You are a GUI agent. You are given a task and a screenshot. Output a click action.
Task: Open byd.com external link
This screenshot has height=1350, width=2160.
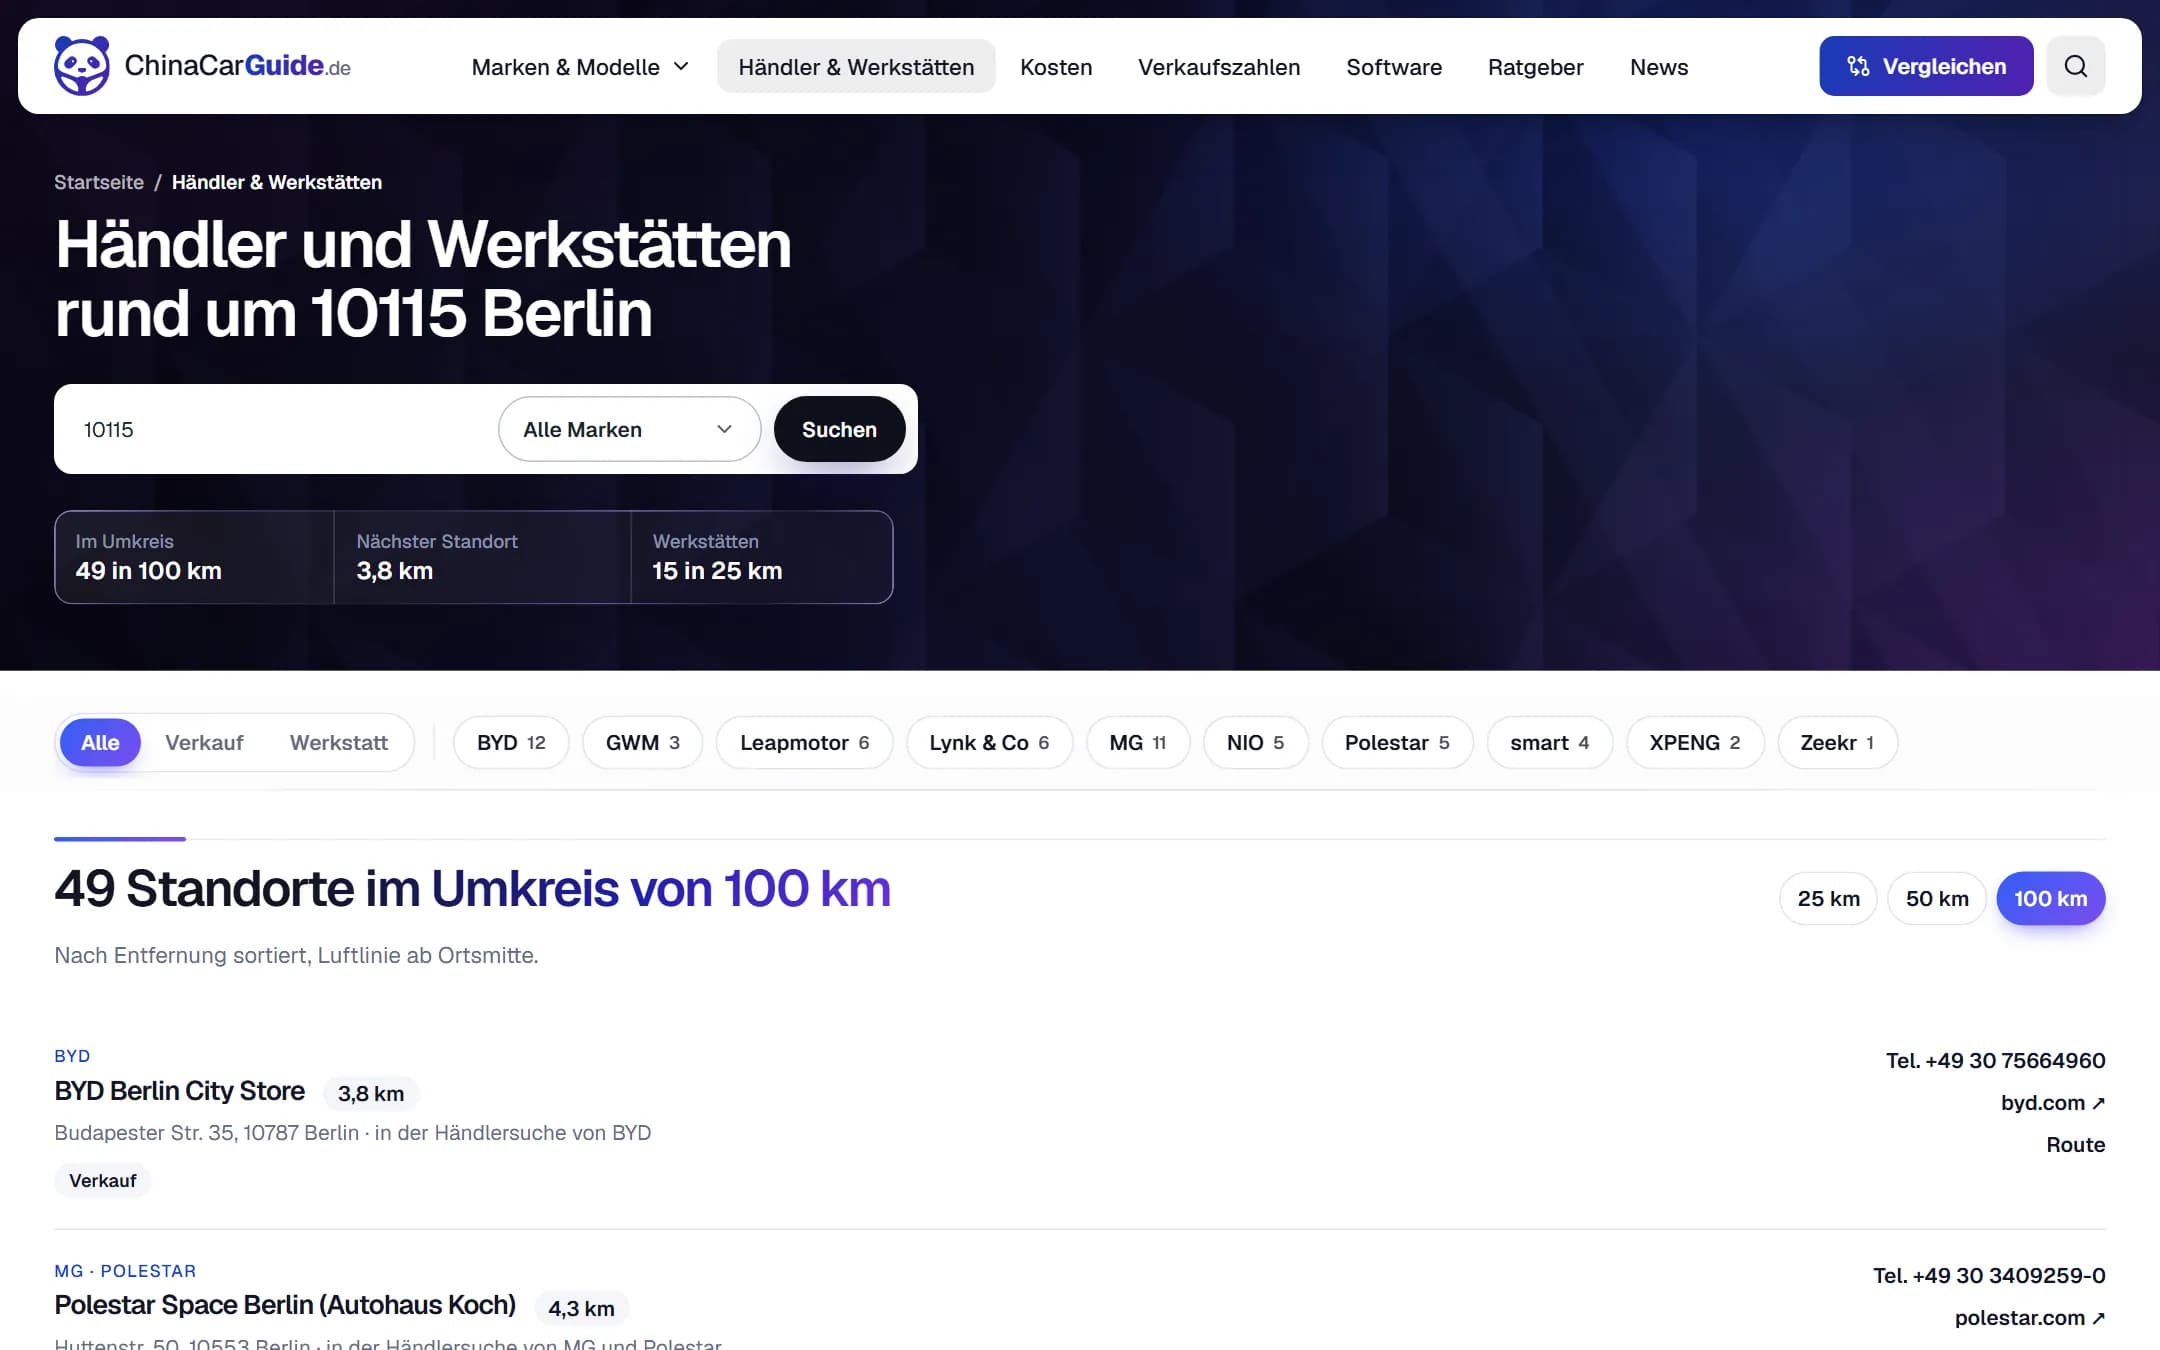click(2053, 1102)
